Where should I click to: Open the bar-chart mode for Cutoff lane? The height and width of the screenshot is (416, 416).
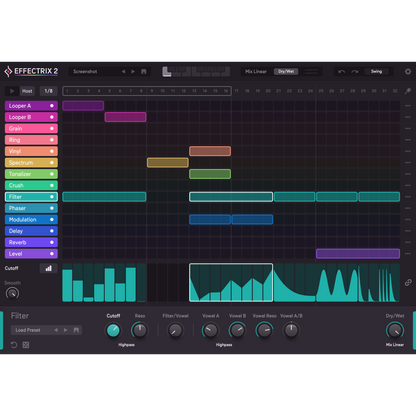tap(49, 268)
